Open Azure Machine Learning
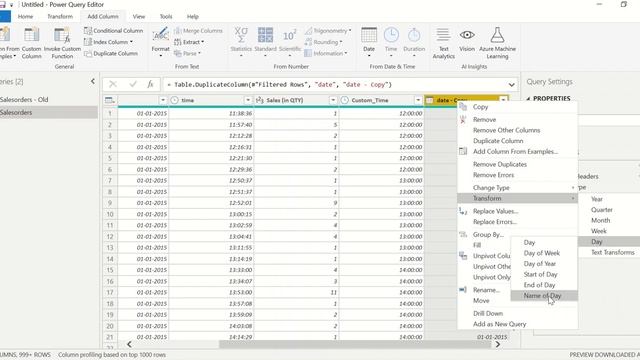This screenshot has height=360, width=640. tap(497, 43)
